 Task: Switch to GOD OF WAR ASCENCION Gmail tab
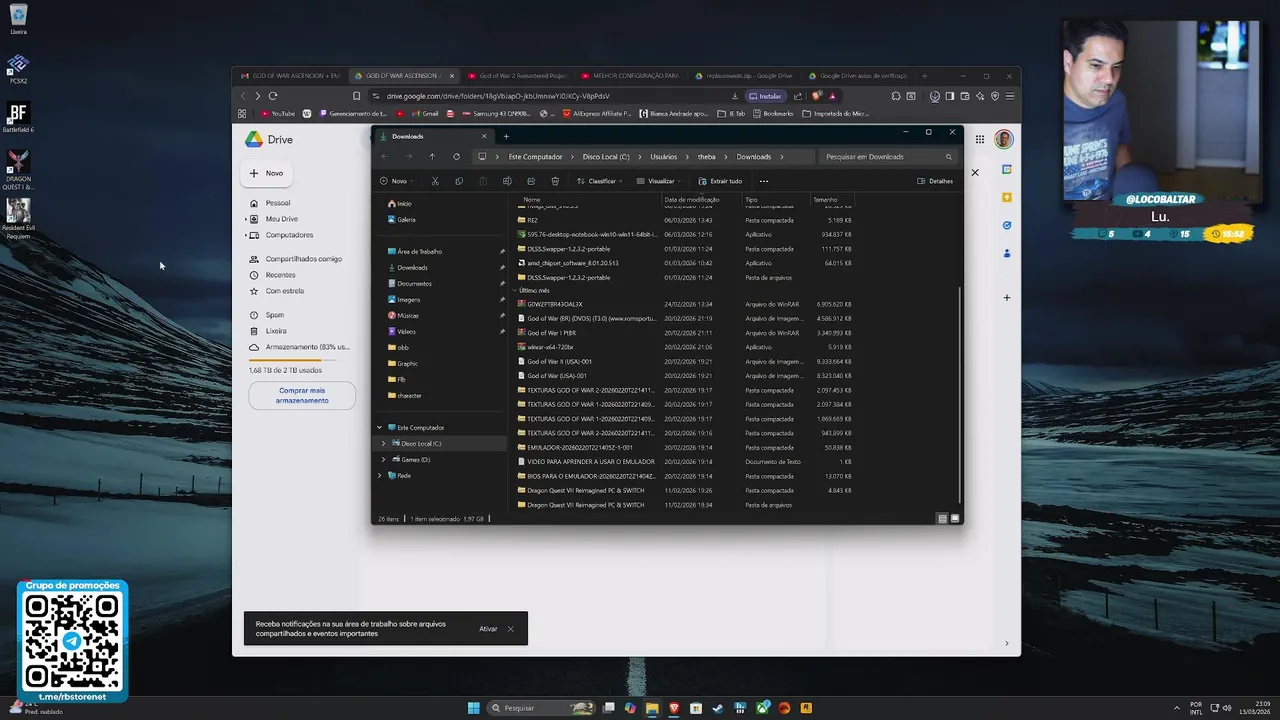(x=290, y=76)
